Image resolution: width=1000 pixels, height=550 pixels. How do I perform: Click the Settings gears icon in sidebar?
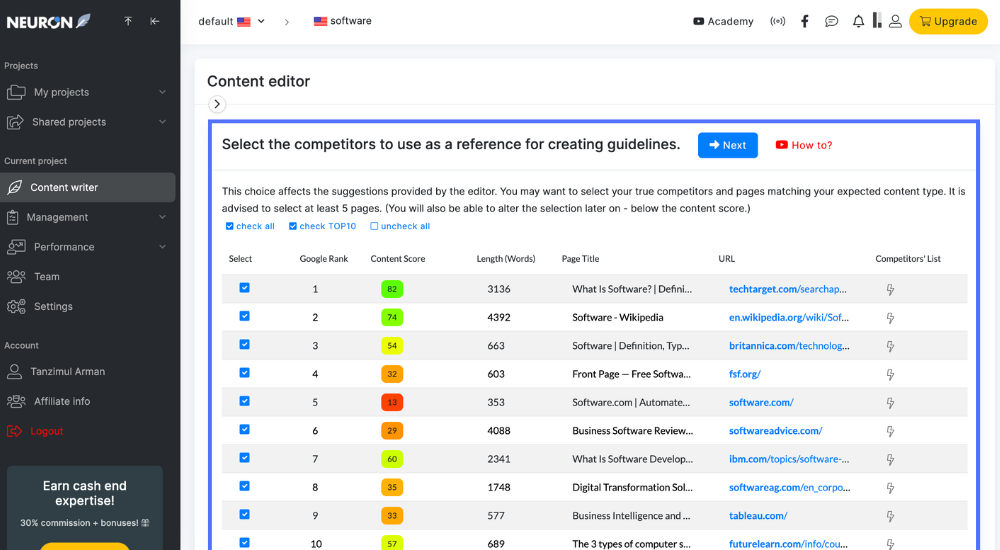click(x=16, y=306)
